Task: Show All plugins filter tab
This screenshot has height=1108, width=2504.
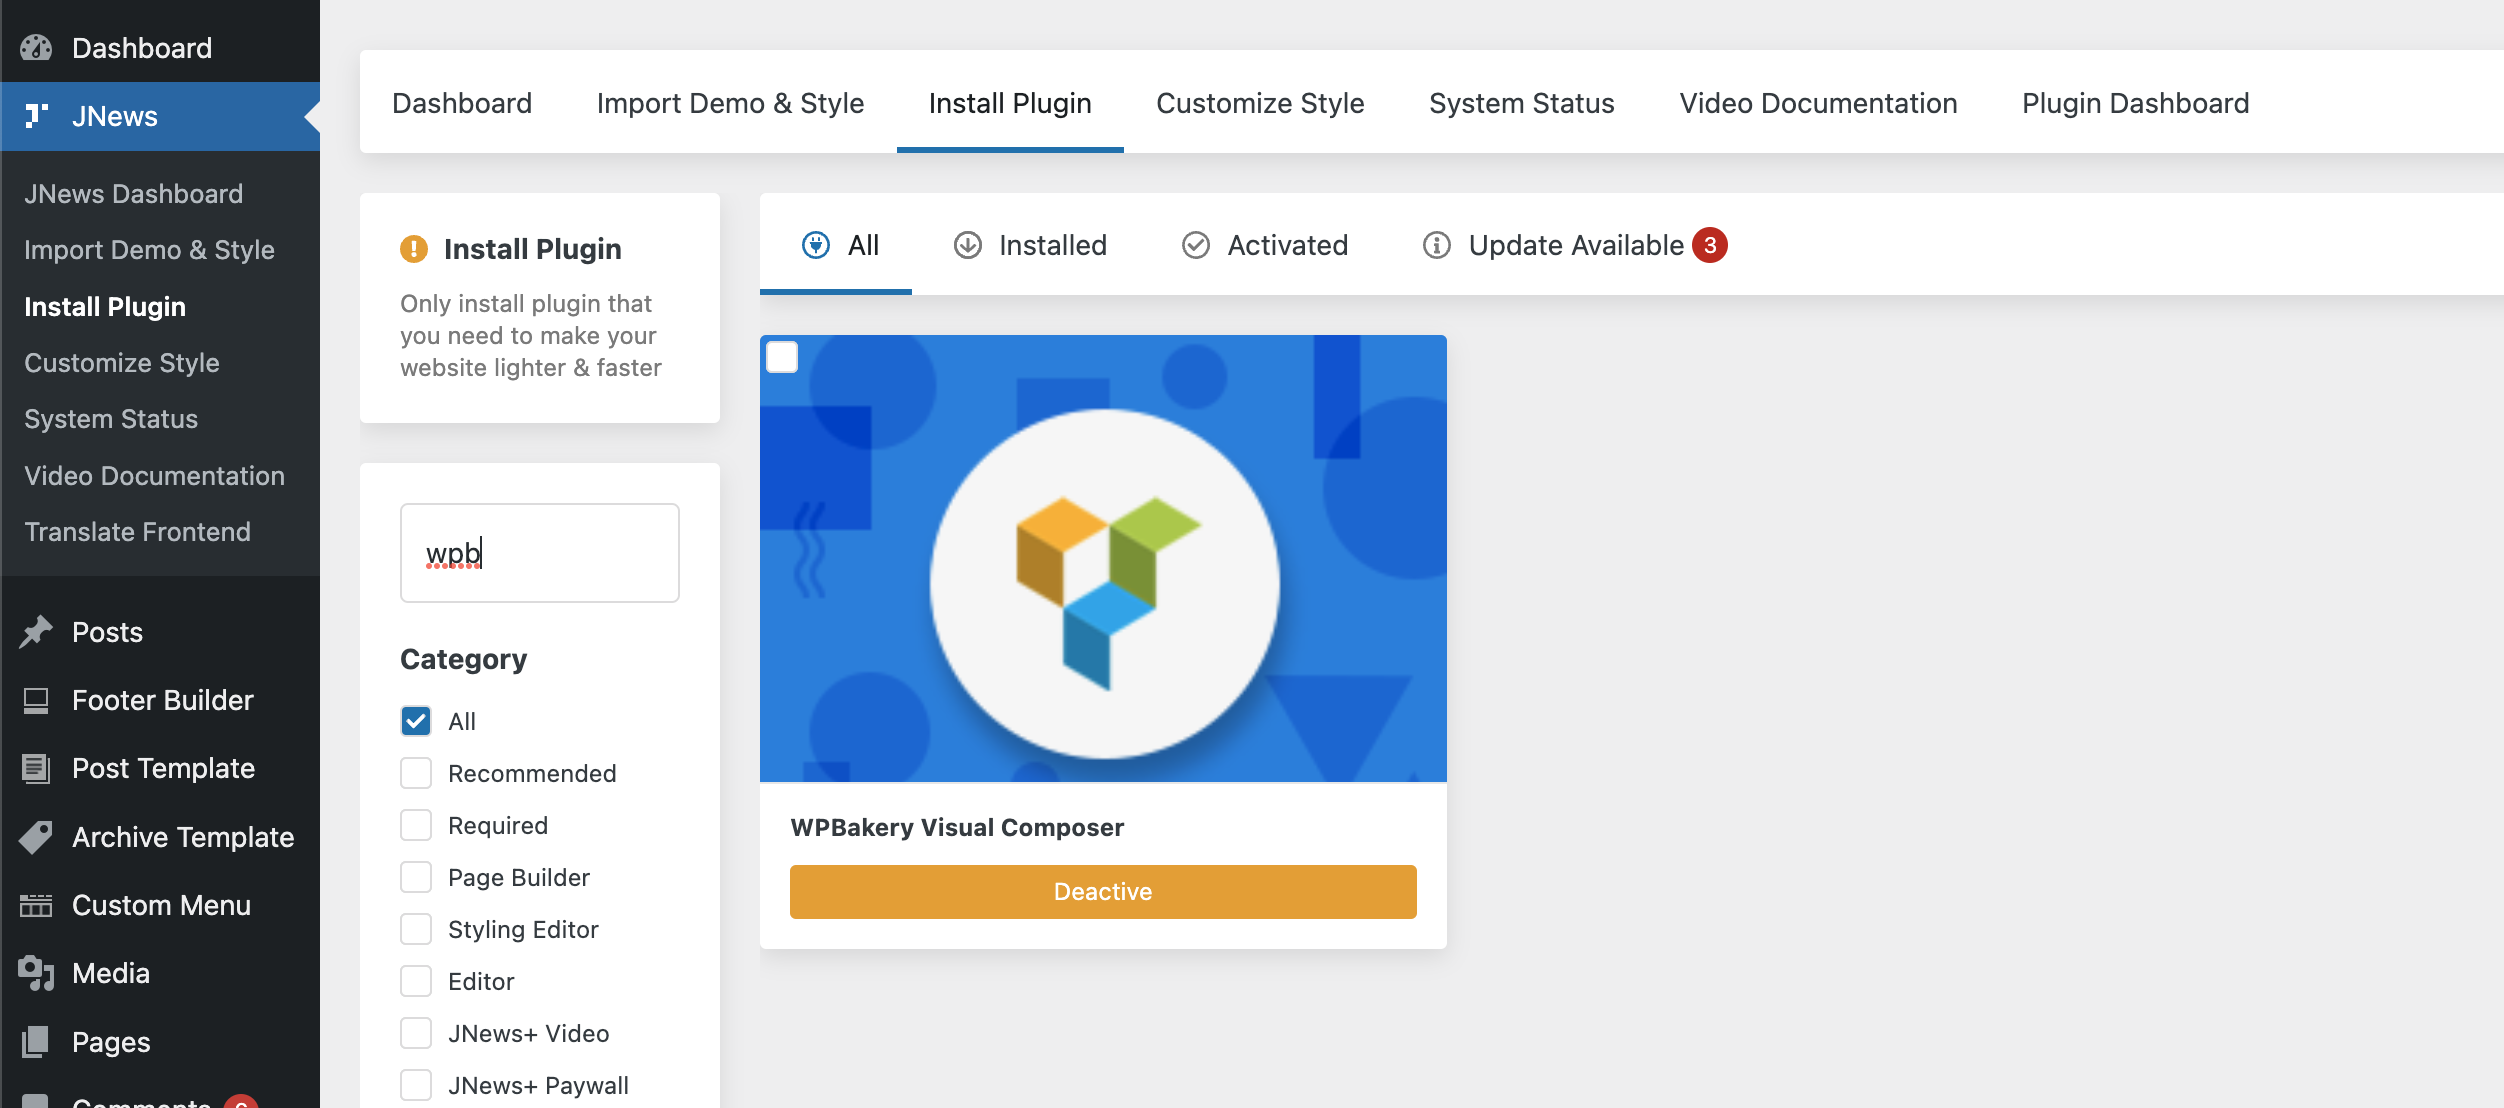Action: pos(836,245)
